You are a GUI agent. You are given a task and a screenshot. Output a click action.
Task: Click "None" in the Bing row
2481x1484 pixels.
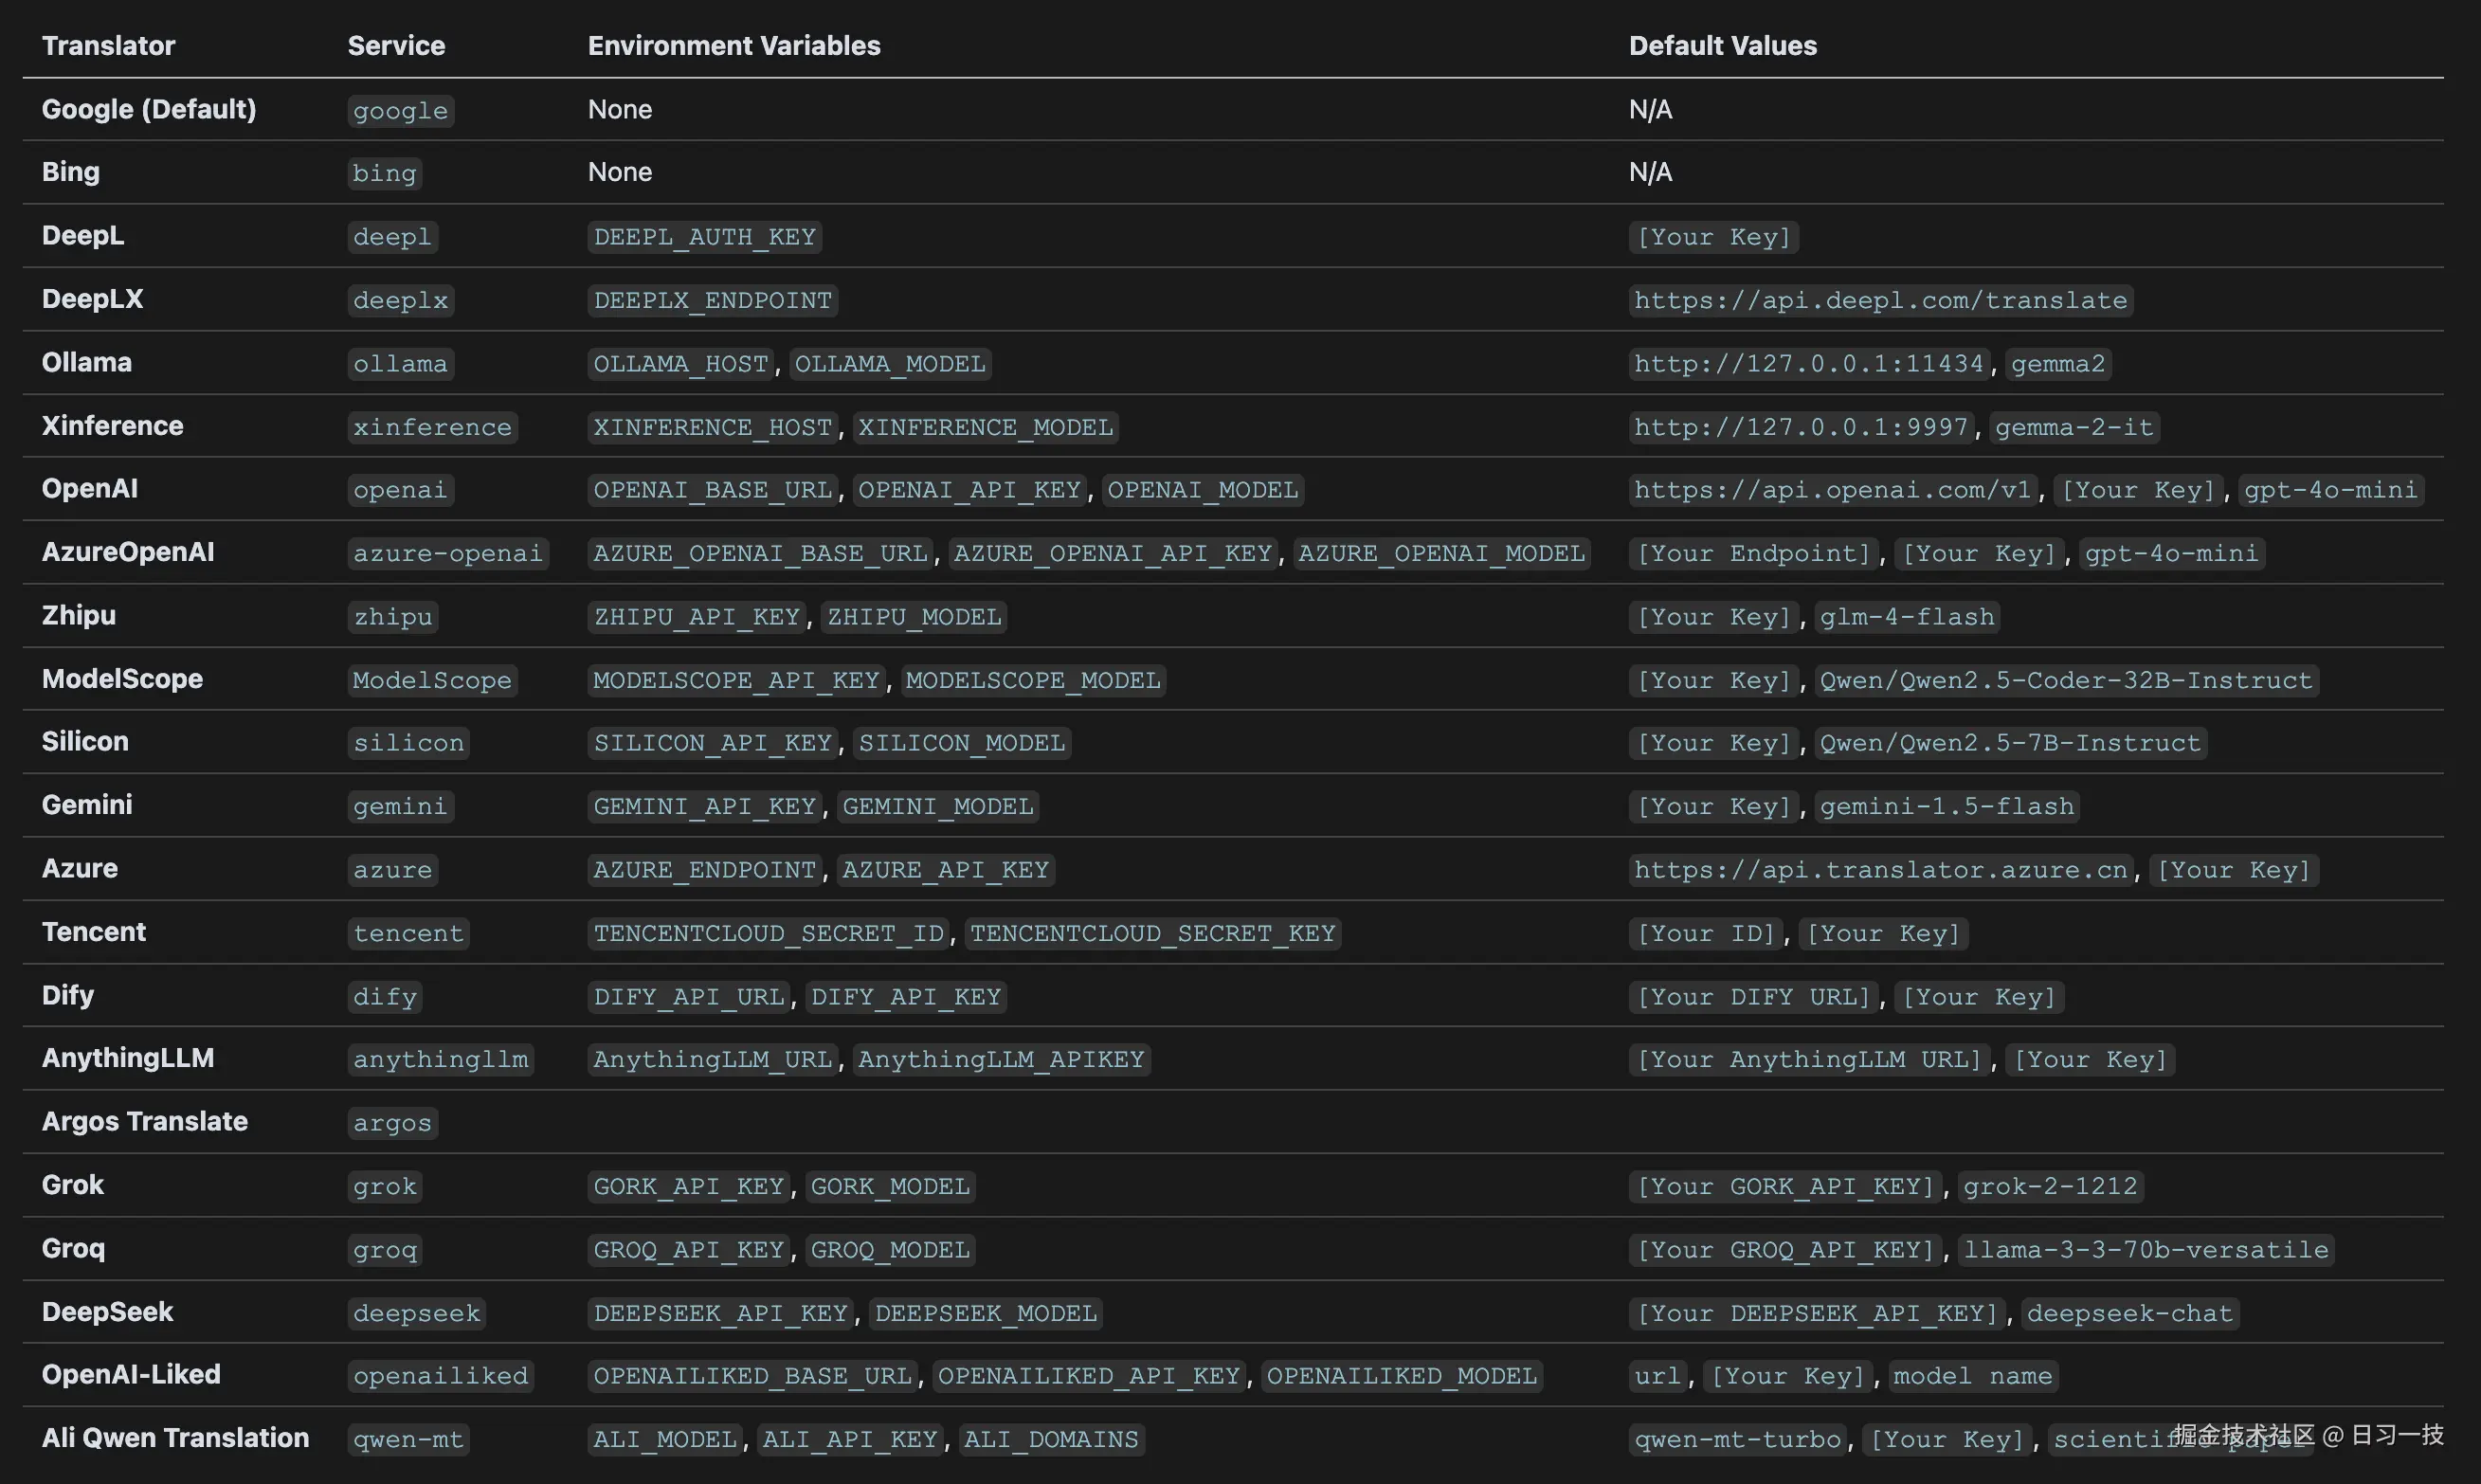[x=620, y=172]
